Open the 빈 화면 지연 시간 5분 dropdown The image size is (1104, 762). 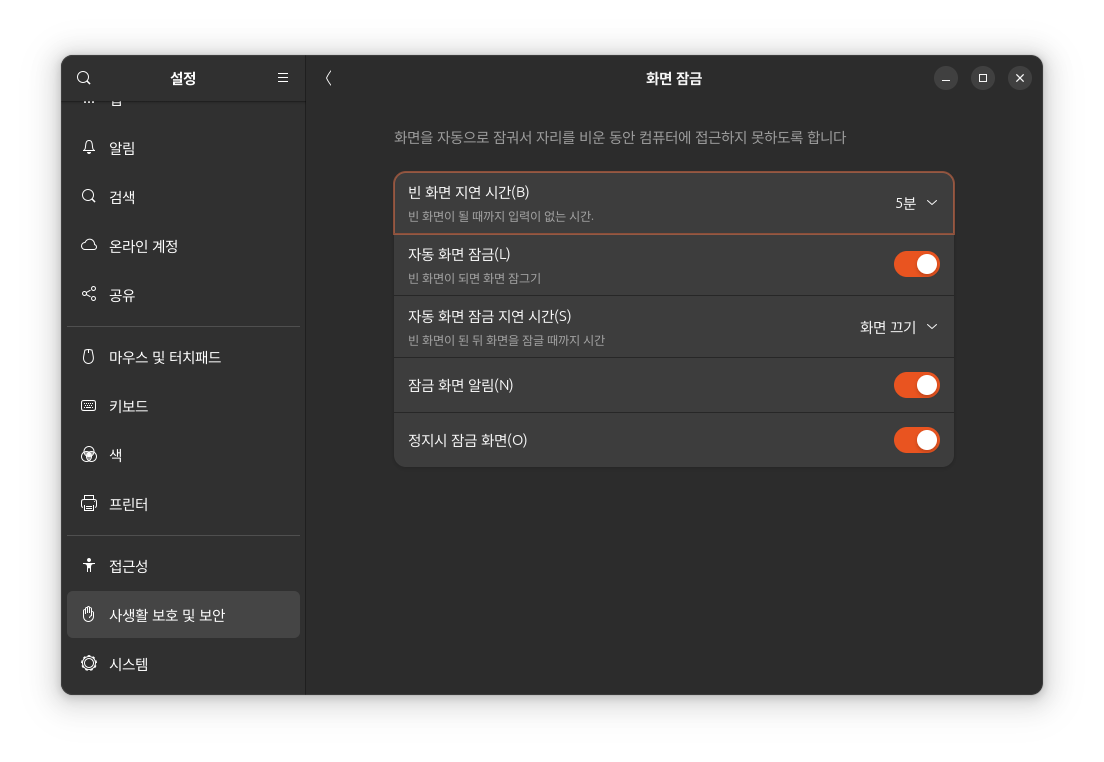[x=916, y=203]
